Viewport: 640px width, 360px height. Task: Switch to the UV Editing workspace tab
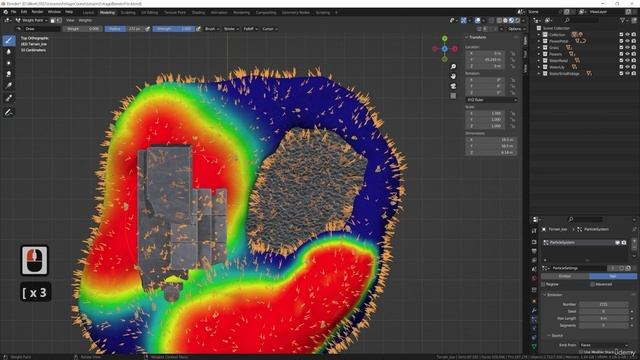pos(150,13)
